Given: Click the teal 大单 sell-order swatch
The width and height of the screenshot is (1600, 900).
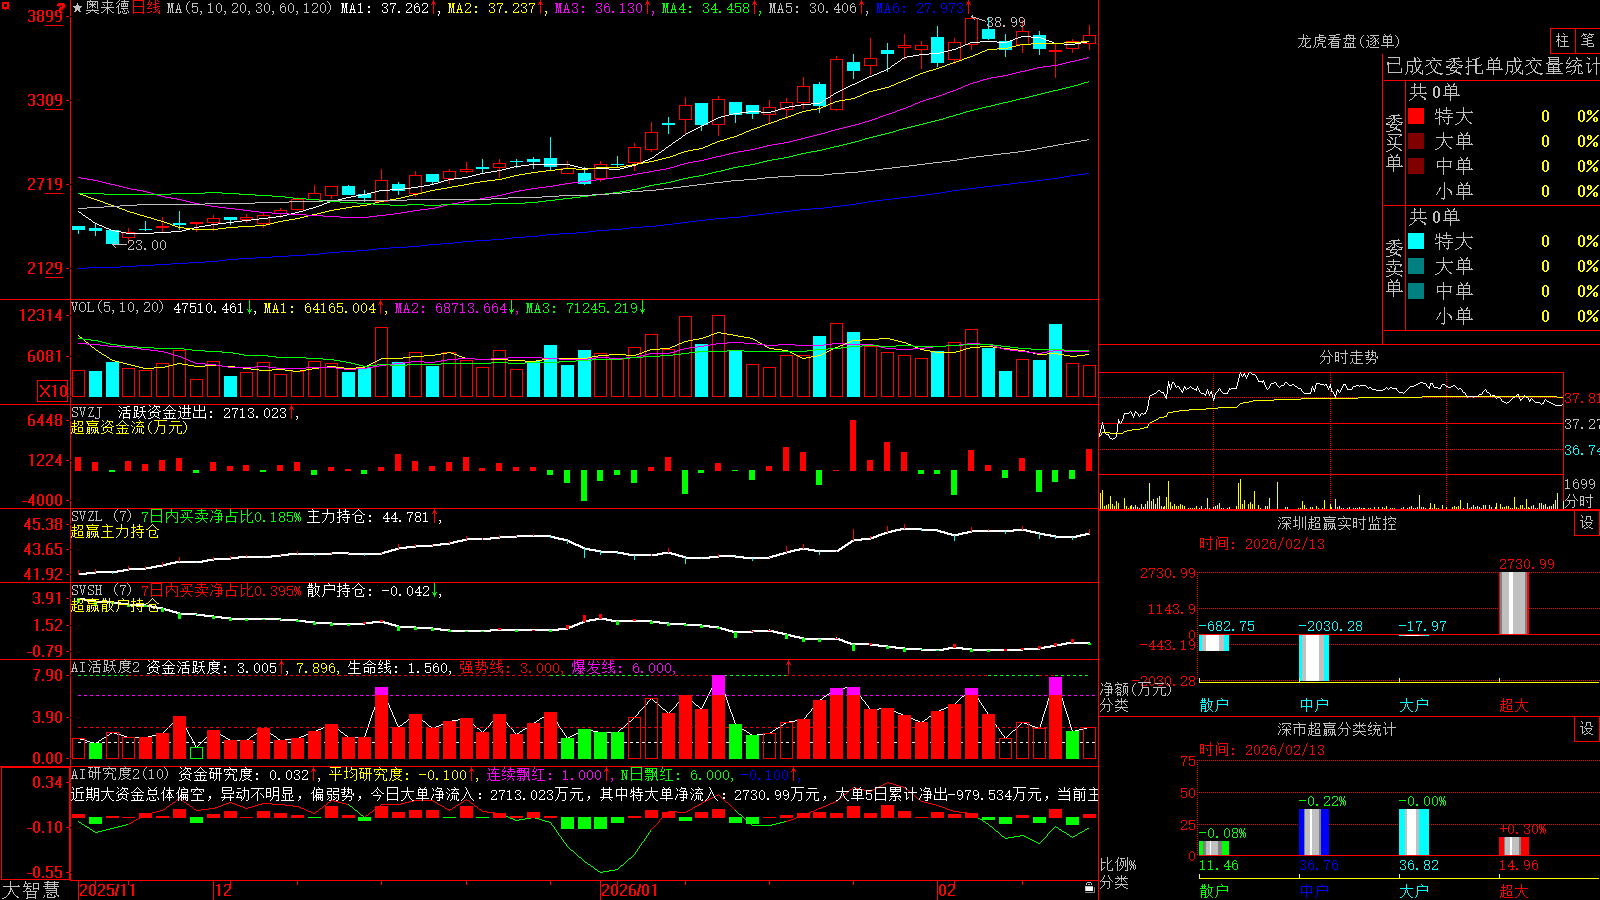Looking at the screenshot, I should point(1416,266).
